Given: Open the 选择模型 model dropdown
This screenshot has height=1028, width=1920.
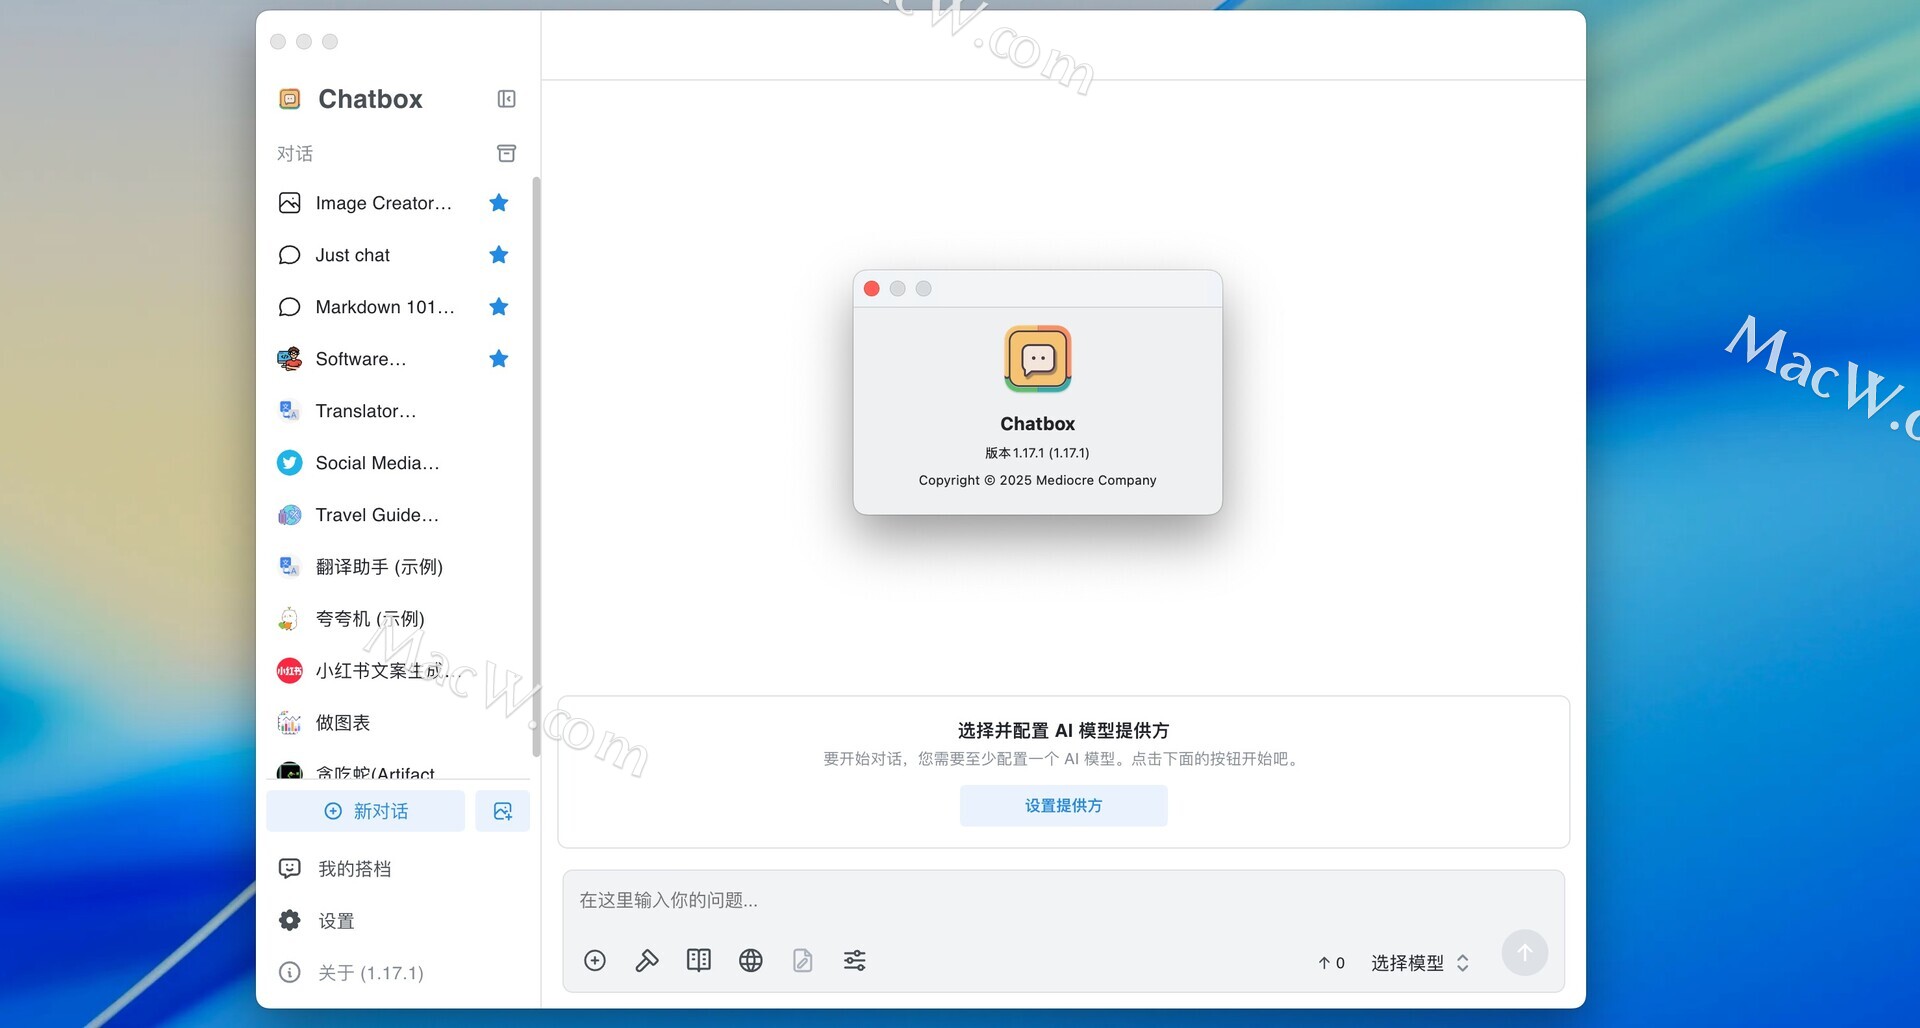Looking at the screenshot, I should click(x=1419, y=963).
